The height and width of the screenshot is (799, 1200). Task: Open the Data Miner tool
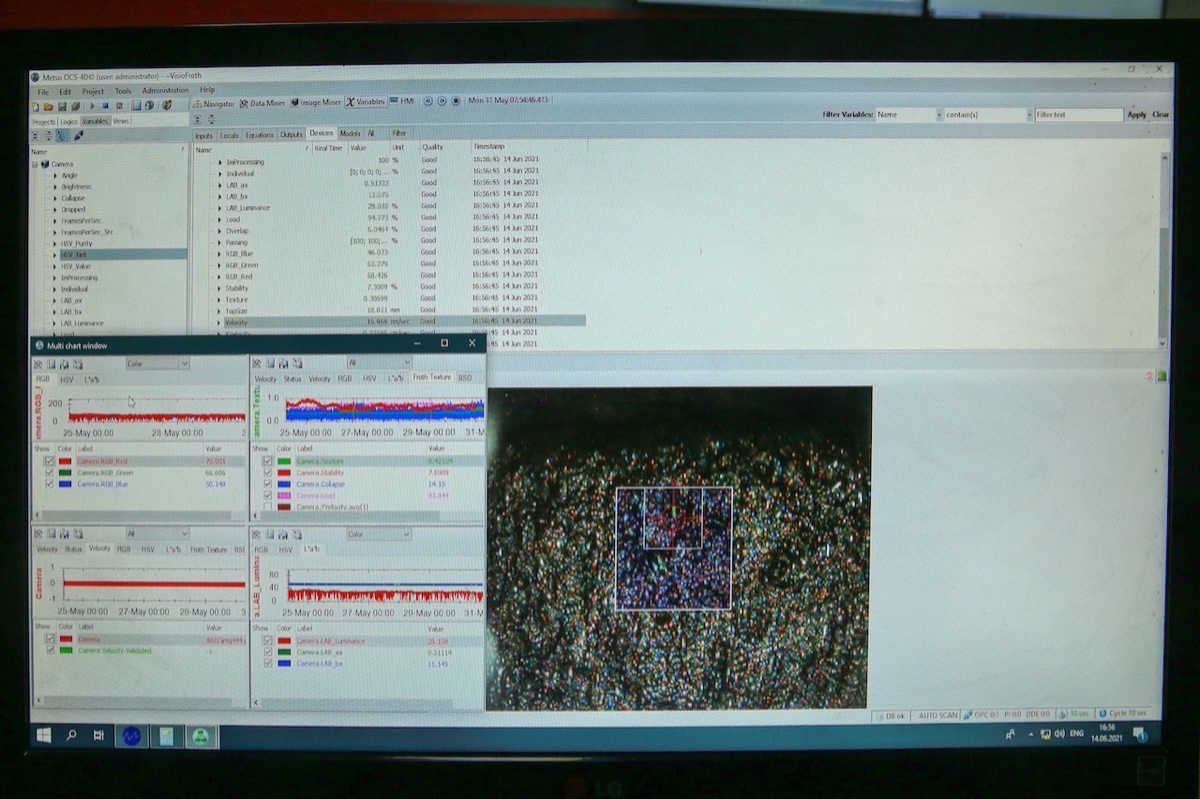pyautogui.click(x=262, y=102)
